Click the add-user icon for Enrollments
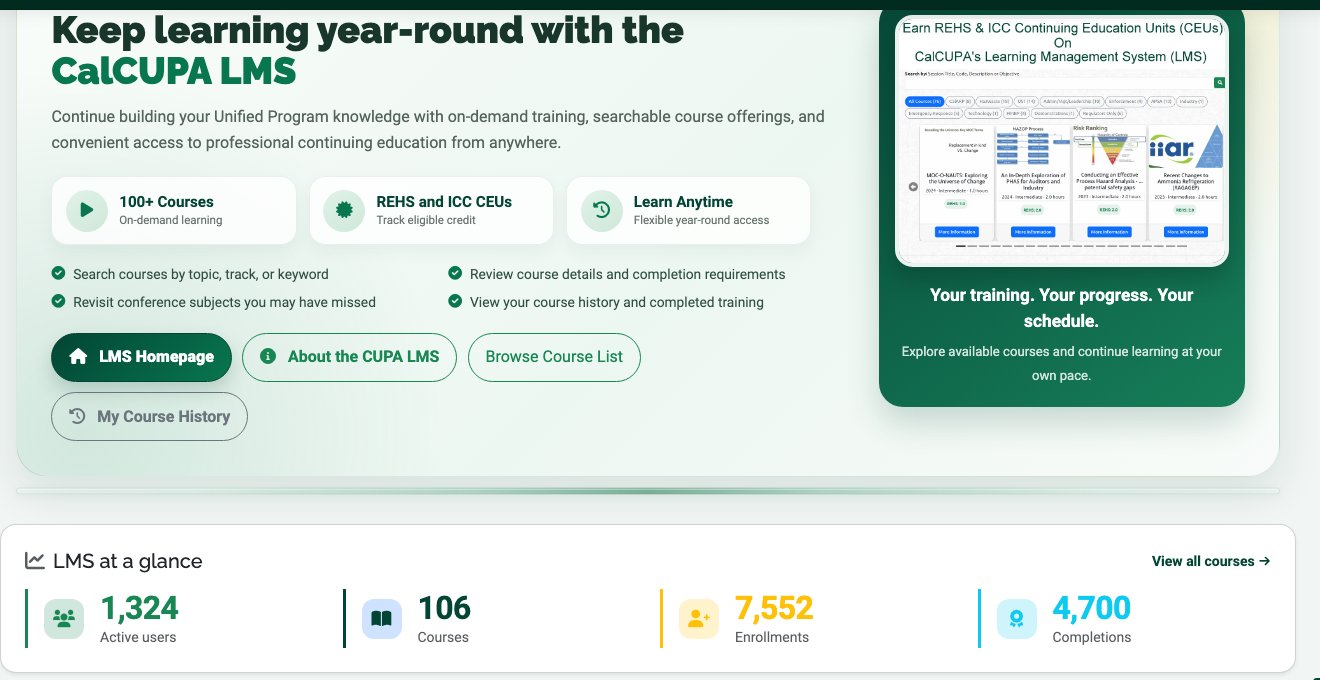This screenshot has height=680, width=1320. click(x=699, y=619)
